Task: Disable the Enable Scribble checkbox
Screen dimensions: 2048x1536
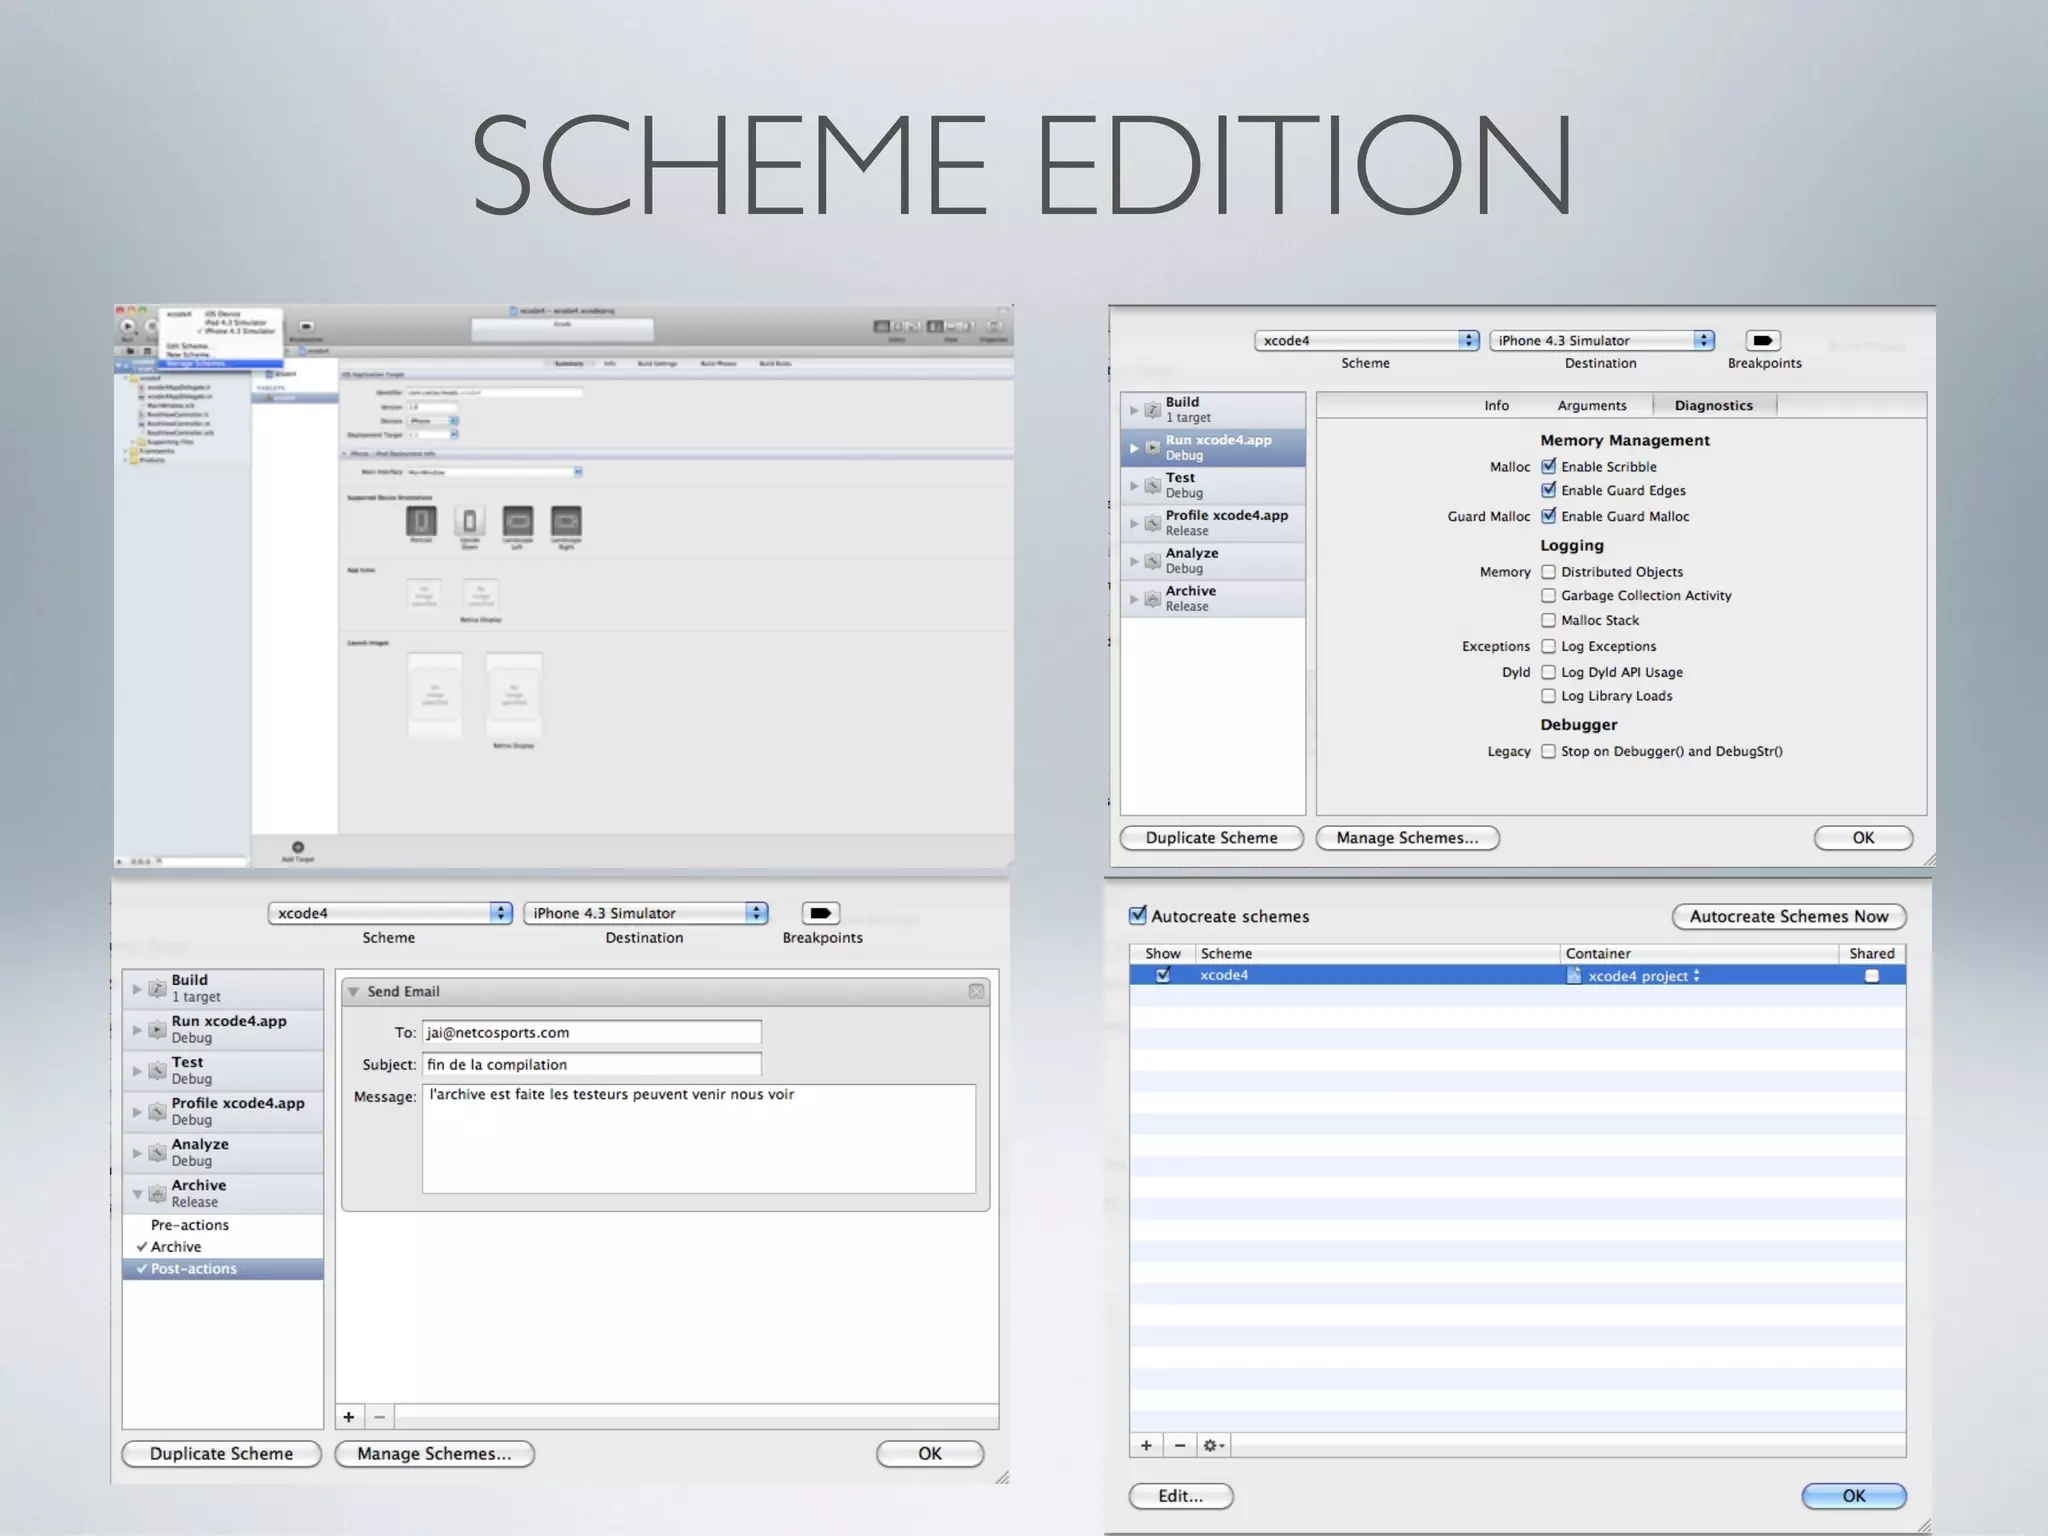Action: 1548,466
